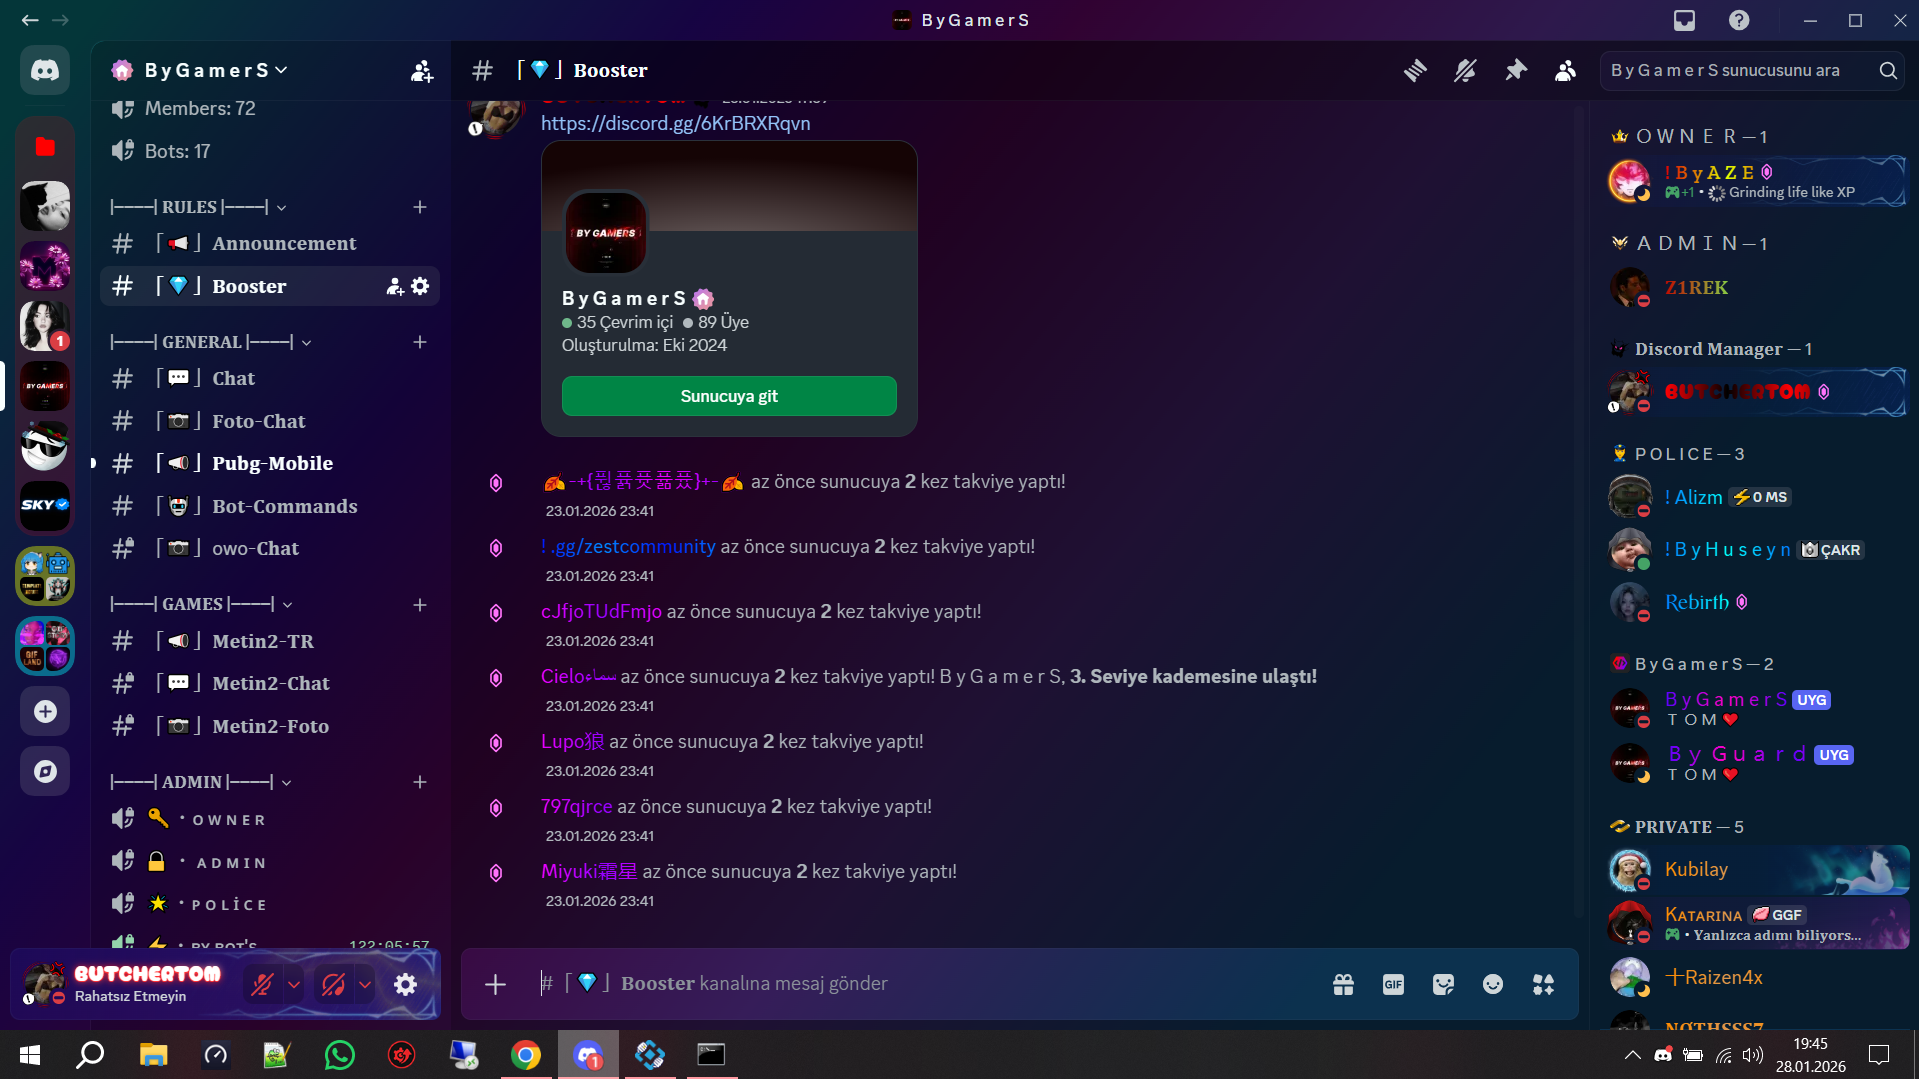The height and width of the screenshot is (1079, 1919).
Task: Add channel to RULES category
Action: [x=420, y=207]
